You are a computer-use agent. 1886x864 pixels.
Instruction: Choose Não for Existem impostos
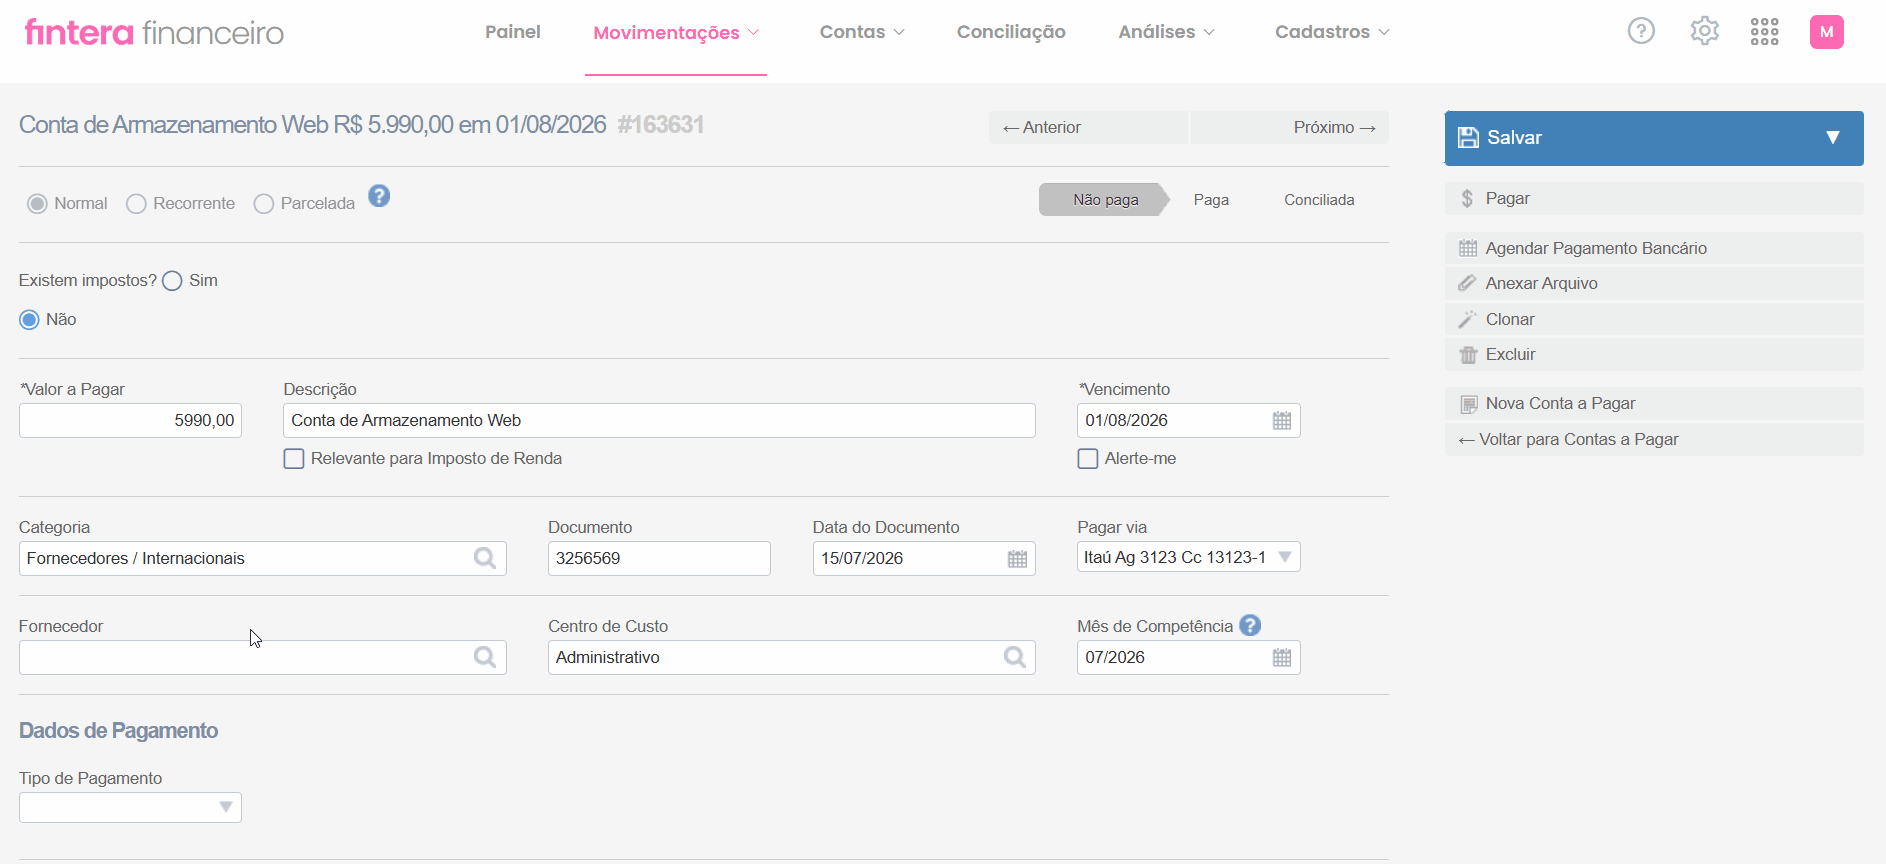click(x=29, y=320)
